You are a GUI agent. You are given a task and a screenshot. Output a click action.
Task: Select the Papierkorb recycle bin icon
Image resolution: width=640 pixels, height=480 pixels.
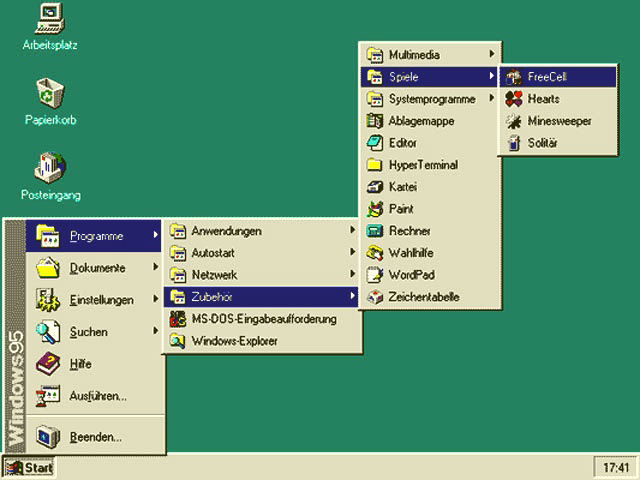[50, 93]
